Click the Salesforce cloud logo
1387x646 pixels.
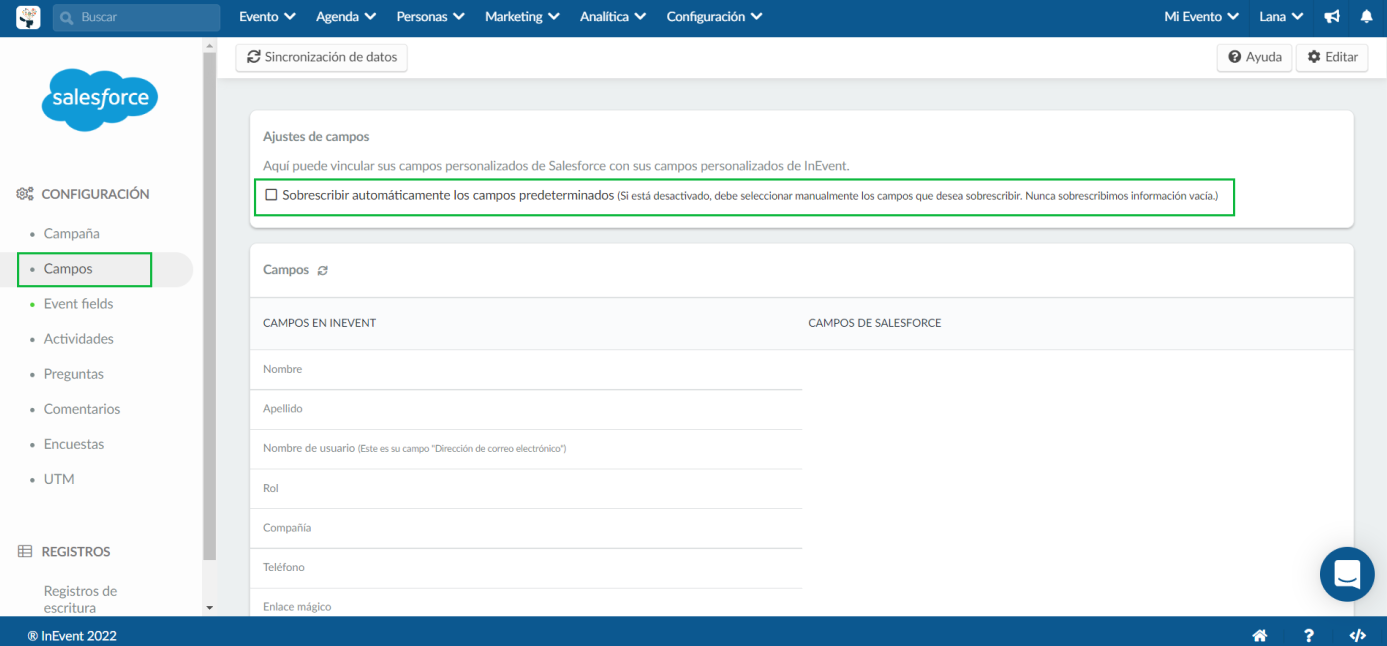100,99
